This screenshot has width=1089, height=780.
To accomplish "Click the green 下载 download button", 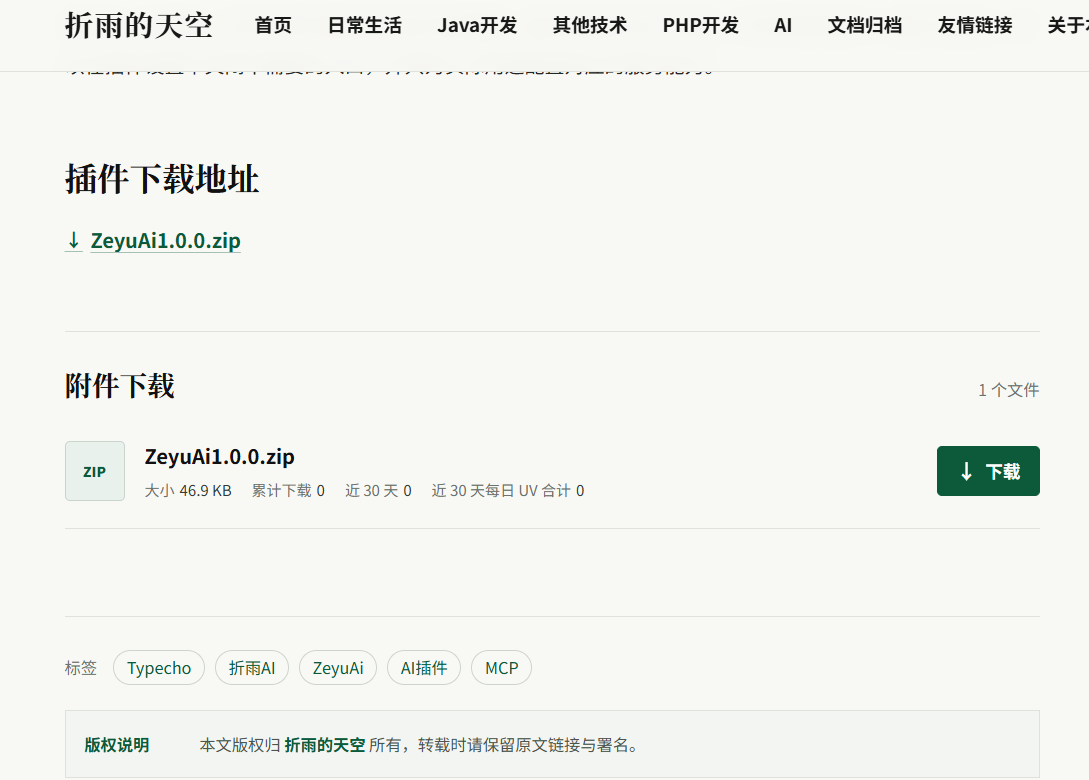I will click(x=988, y=471).
